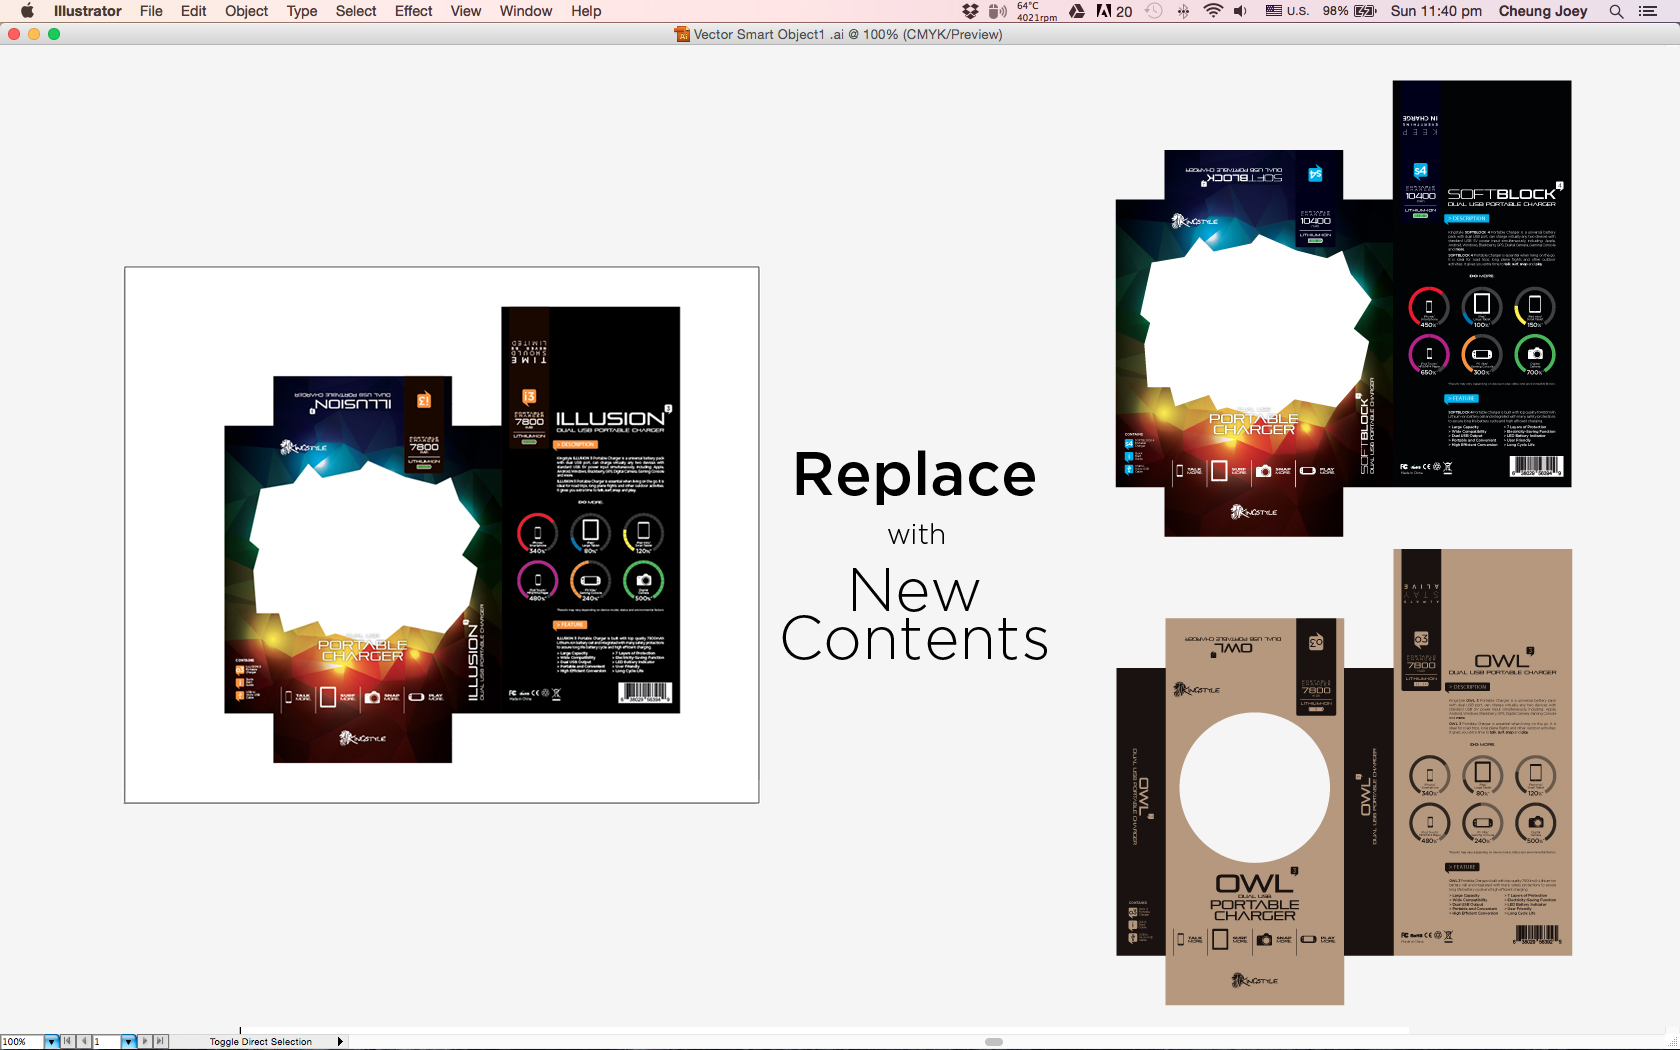This screenshot has height=1050, width=1680.
Task: Open status bar options arrow
Action: coord(340,1041)
